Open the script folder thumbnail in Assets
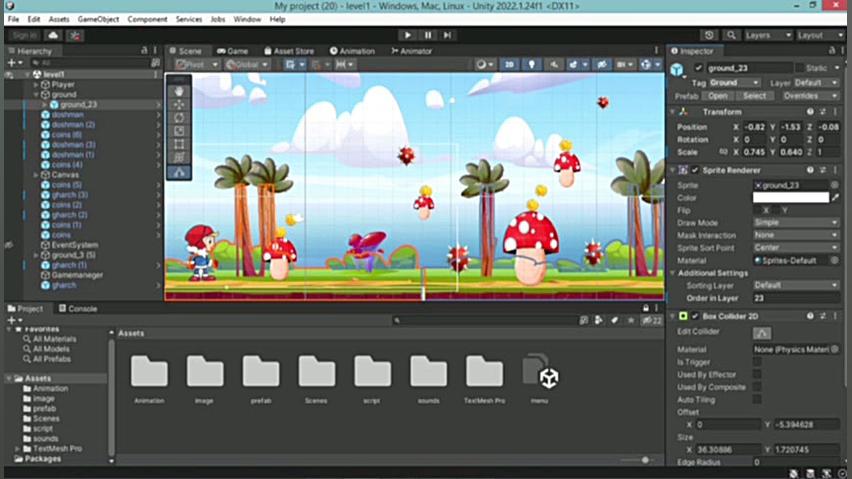The width and height of the screenshot is (852, 479). [x=372, y=379]
